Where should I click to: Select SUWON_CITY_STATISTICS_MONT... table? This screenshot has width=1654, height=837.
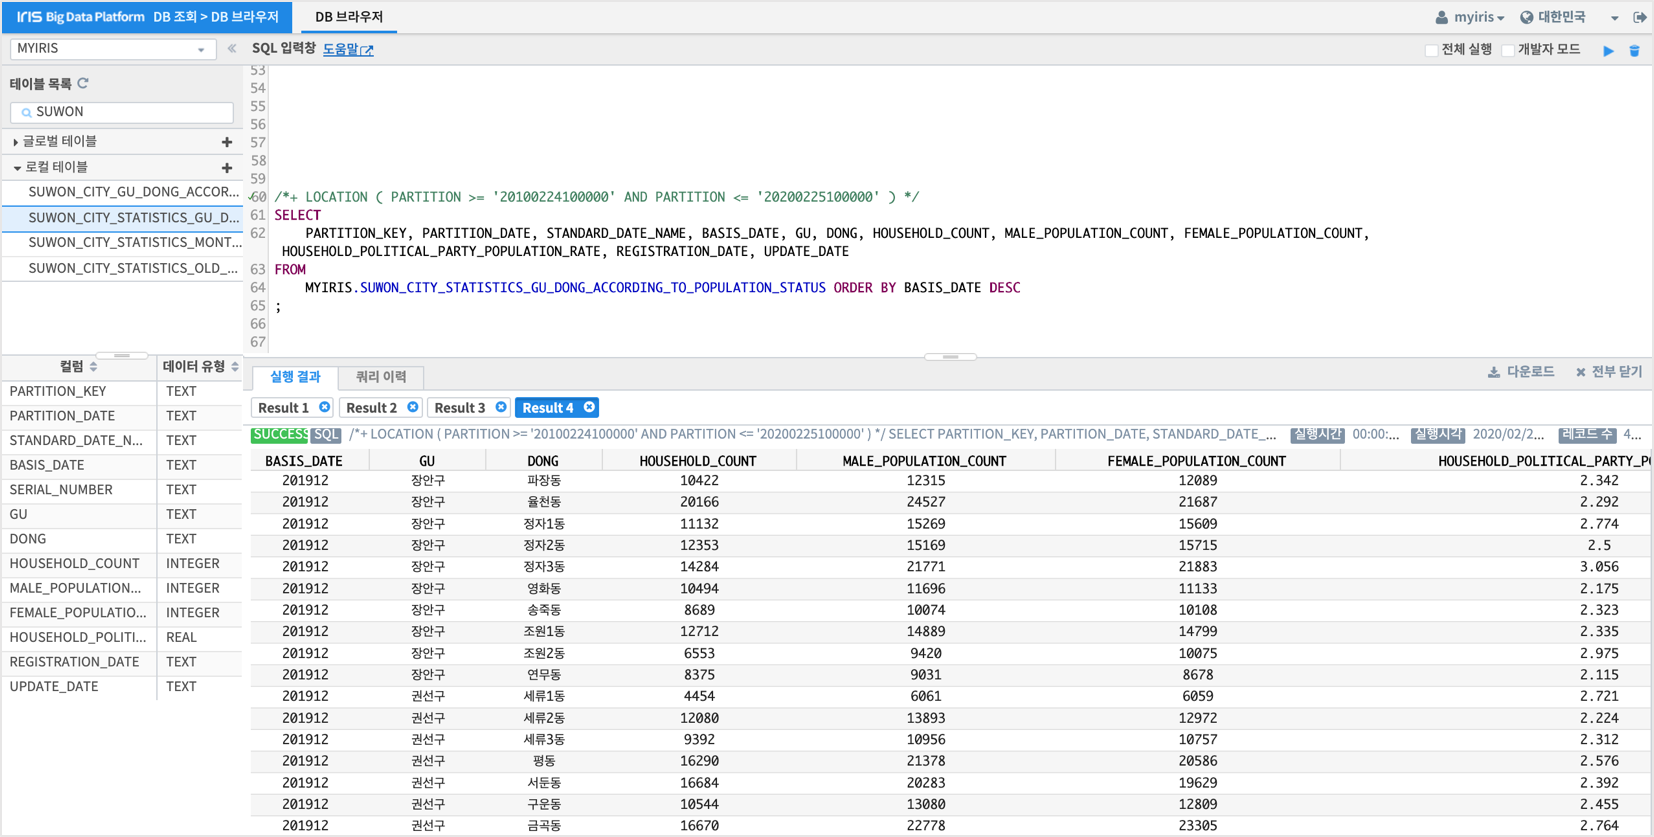(122, 243)
